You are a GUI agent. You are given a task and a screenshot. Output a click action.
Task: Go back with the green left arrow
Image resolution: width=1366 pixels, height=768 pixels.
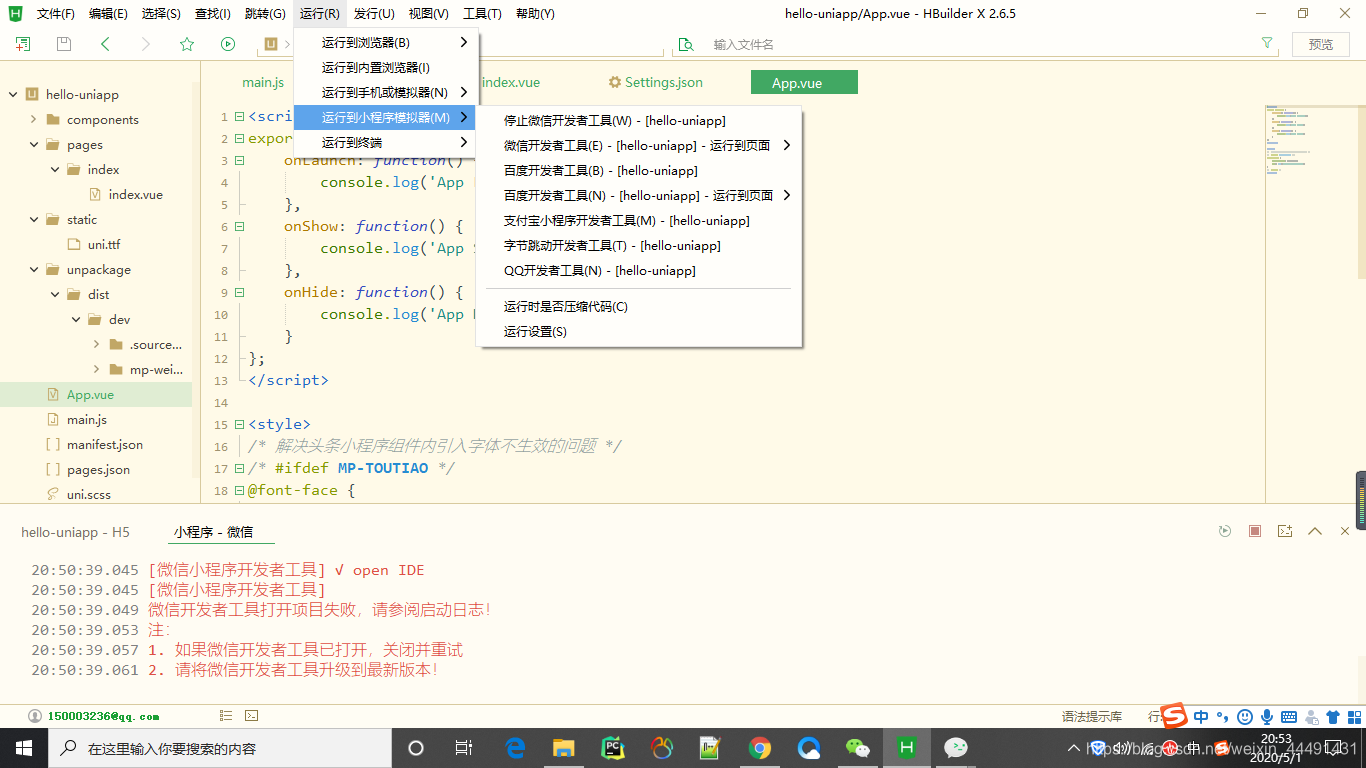pos(105,44)
